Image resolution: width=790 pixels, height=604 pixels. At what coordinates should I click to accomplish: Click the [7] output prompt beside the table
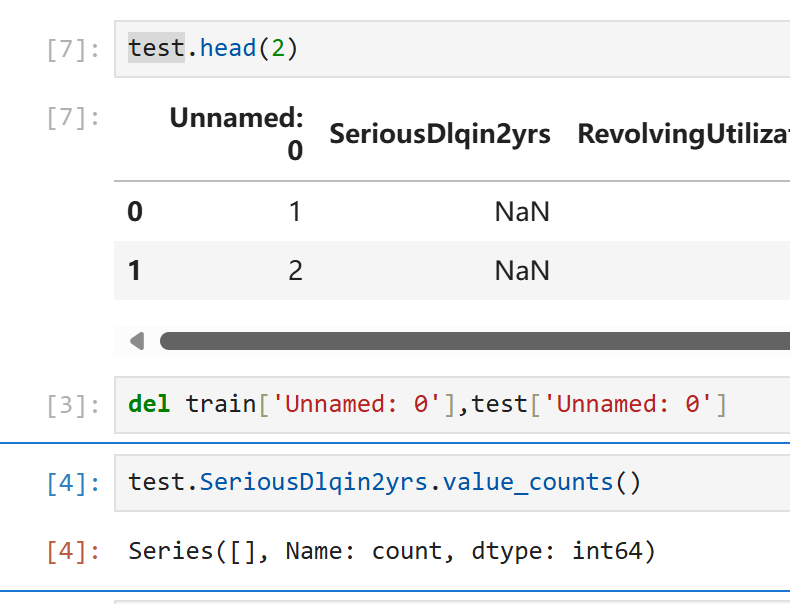[73, 118]
